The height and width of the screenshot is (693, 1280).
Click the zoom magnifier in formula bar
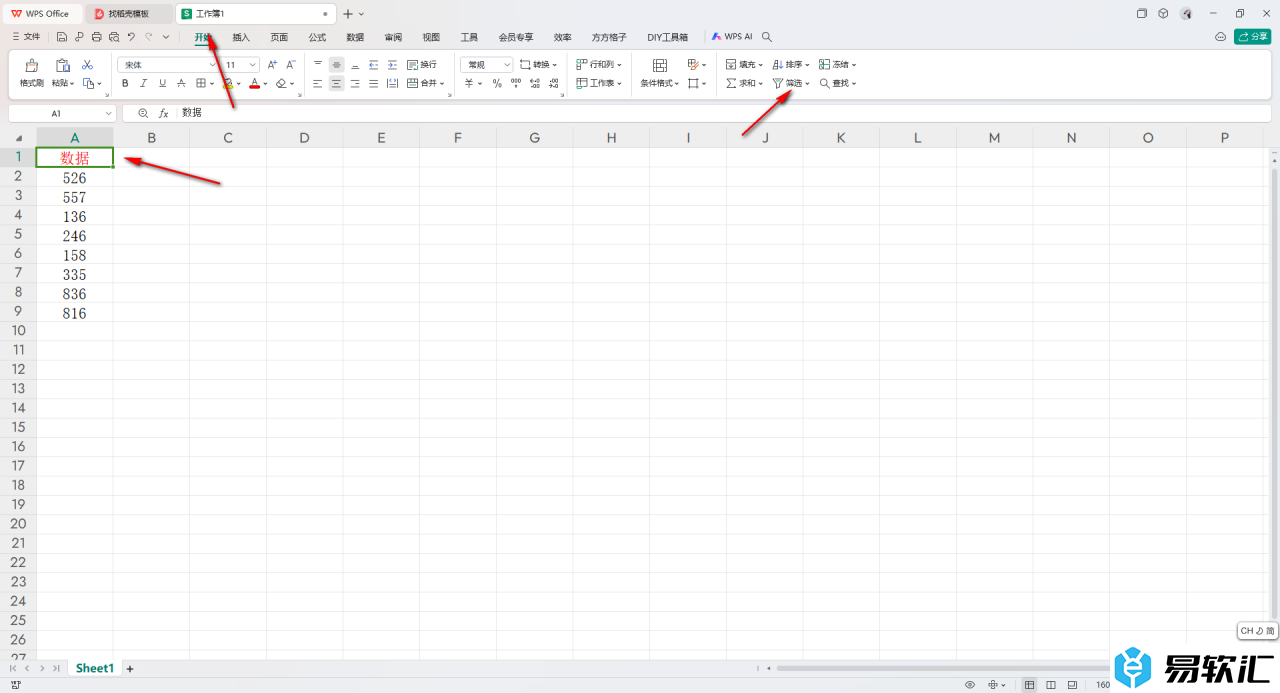(x=143, y=113)
